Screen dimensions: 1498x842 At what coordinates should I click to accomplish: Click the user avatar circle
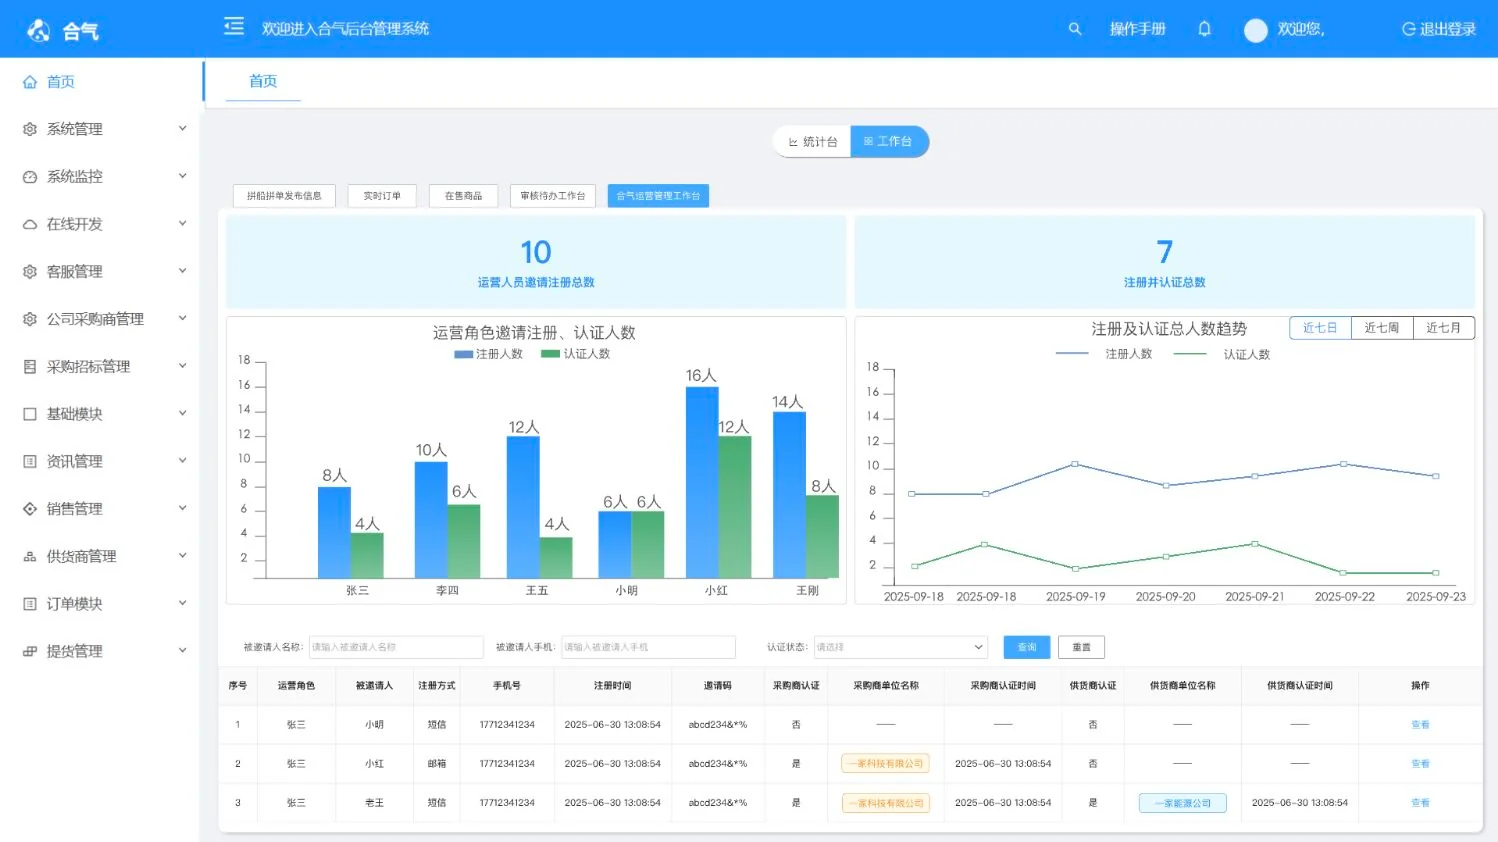click(x=1256, y=30)
